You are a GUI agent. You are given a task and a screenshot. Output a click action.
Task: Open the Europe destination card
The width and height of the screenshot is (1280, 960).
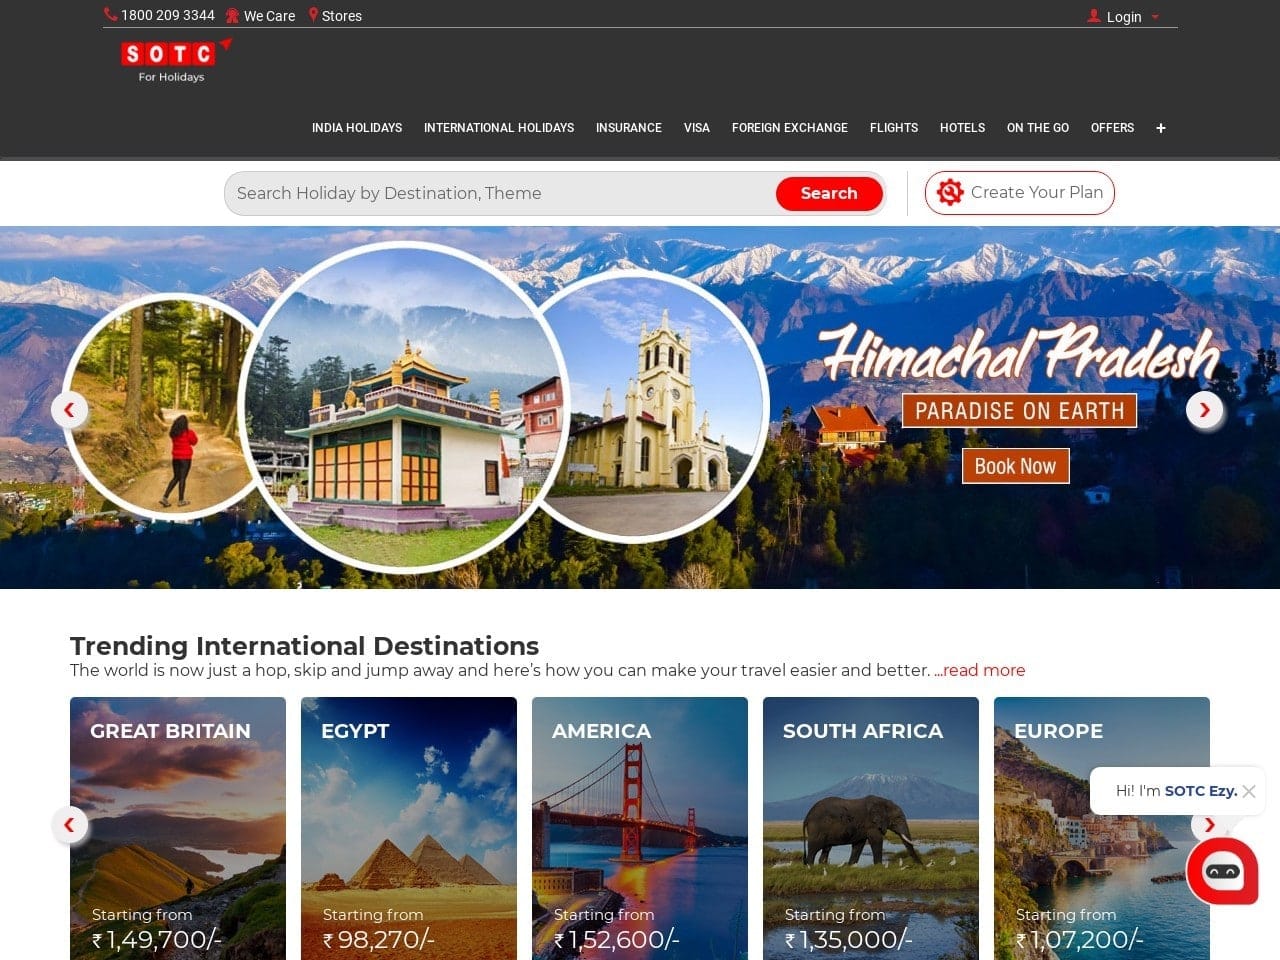pyautogui.click(x=1102, y=828)
